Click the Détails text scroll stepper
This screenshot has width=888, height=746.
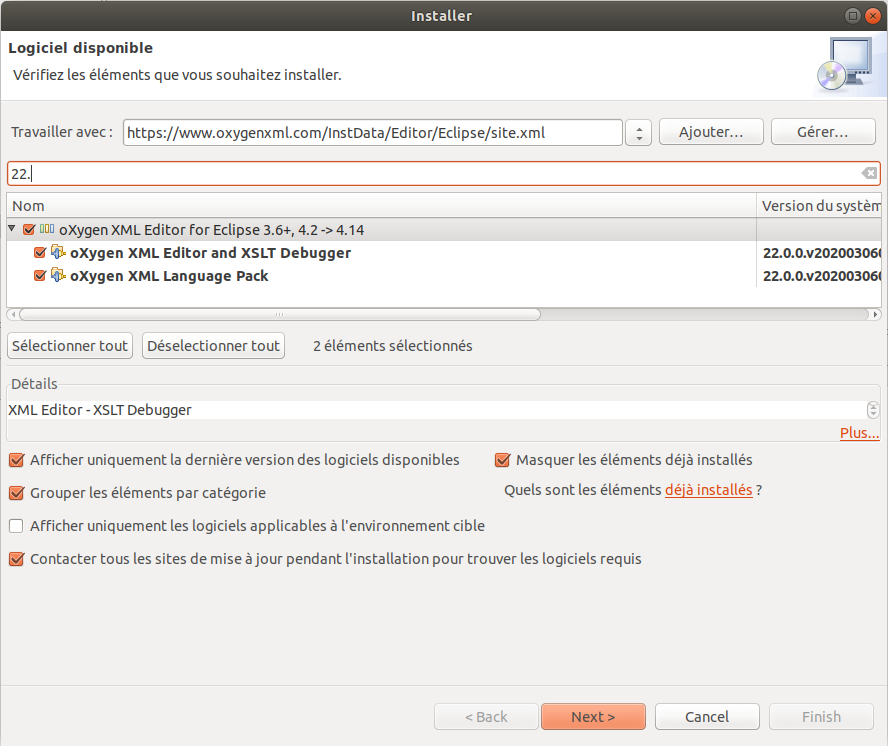[872, 410]
